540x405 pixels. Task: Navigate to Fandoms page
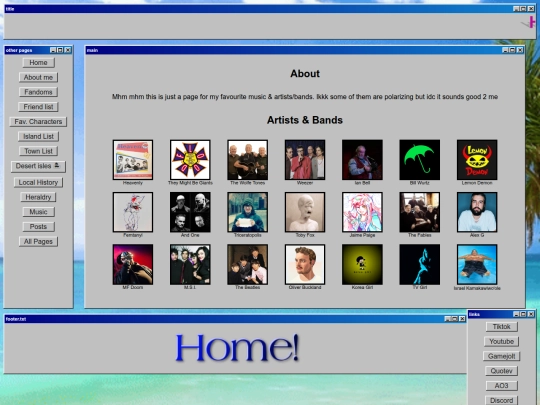[38, 92]
